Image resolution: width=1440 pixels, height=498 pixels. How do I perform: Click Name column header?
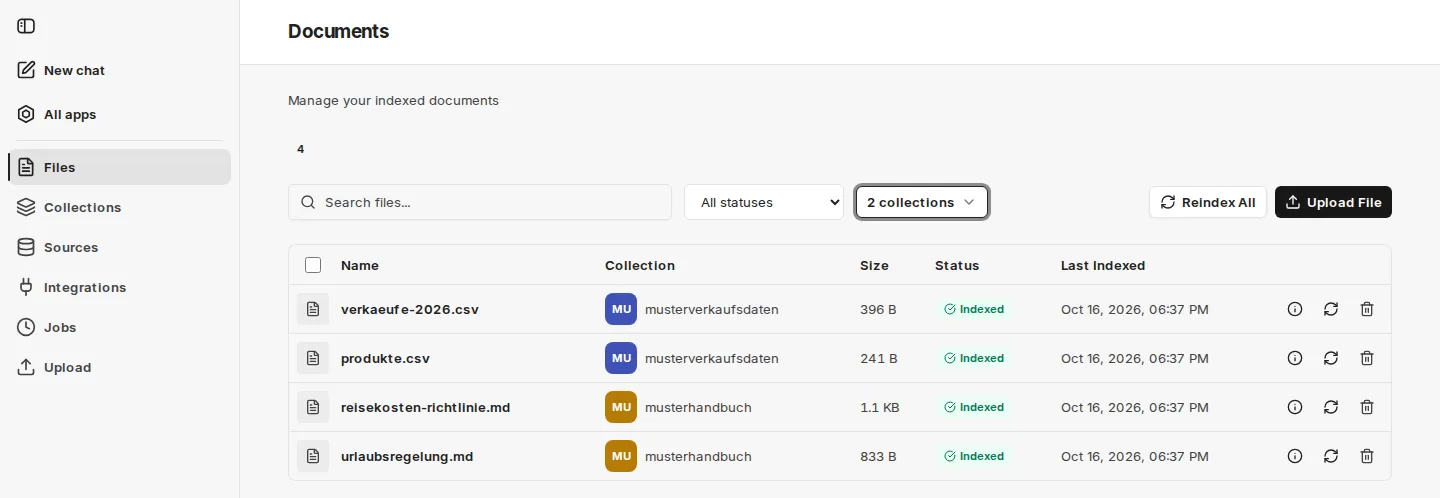360,265
